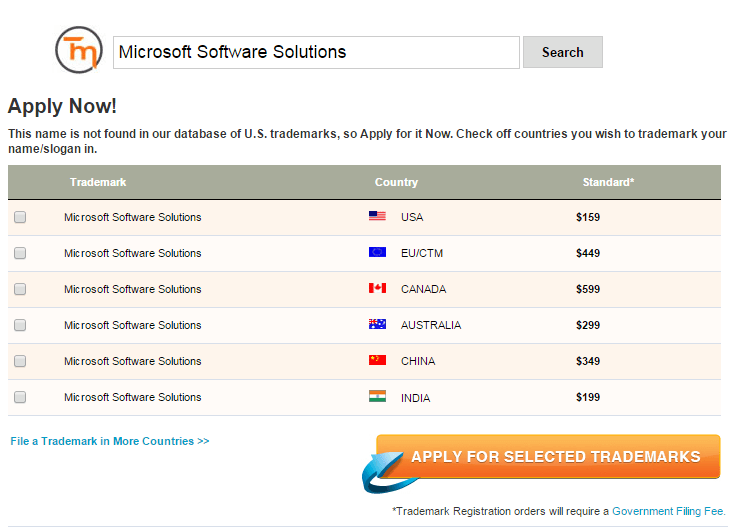Click the AUSTRALIA country name
Screen dimensions: 738x528
point(431,325)
